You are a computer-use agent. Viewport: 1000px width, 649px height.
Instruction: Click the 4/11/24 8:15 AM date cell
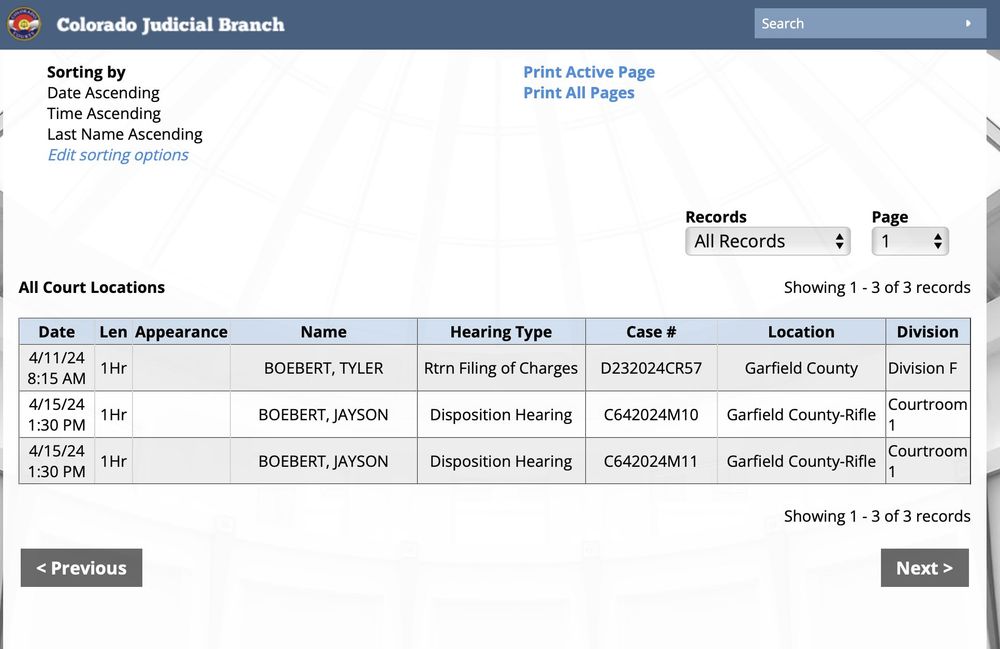[57, 368]
